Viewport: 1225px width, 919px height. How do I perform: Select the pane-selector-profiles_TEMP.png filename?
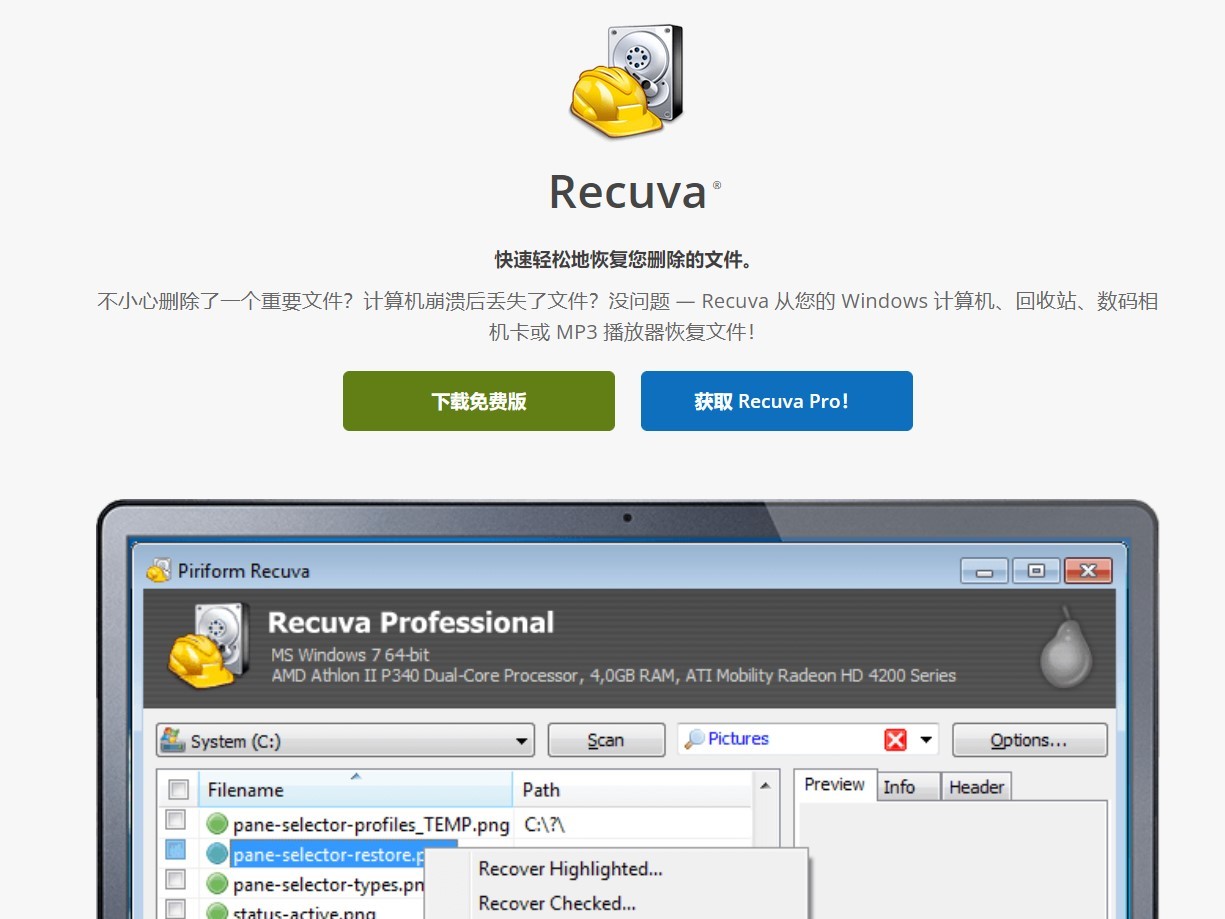click(x=371, y=826)
